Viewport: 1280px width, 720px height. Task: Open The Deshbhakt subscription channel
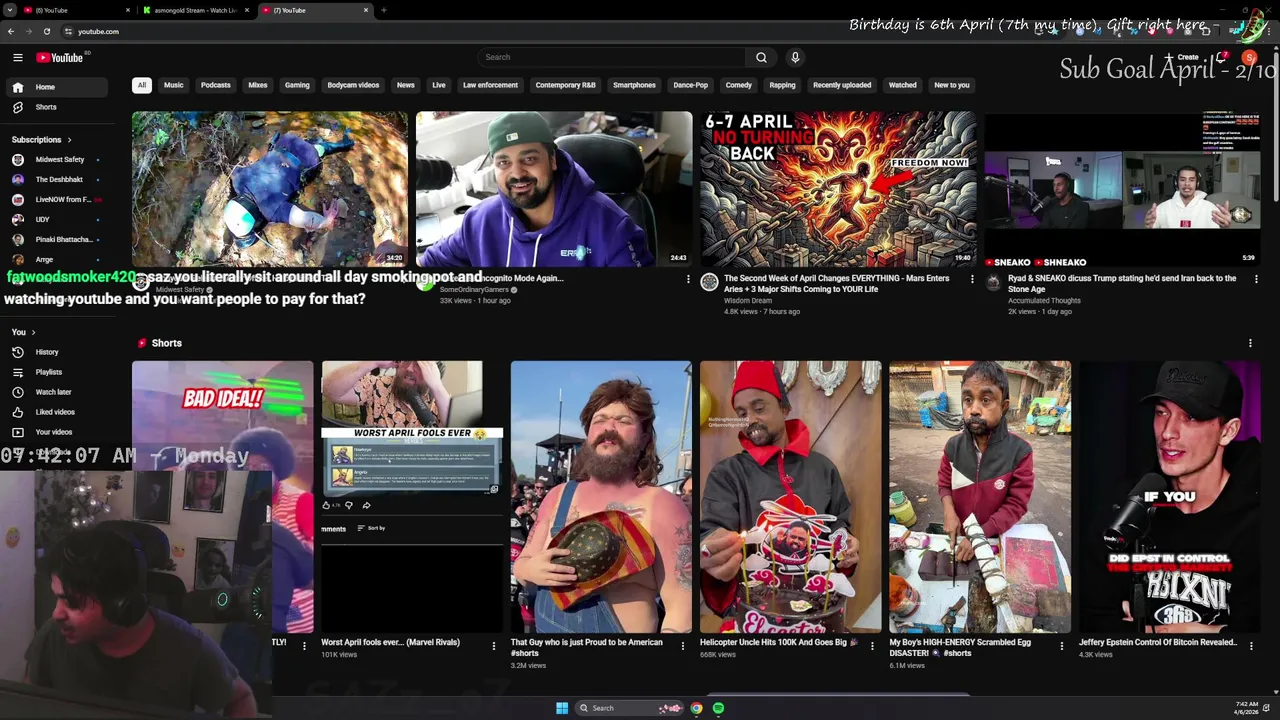pos(56,180)
